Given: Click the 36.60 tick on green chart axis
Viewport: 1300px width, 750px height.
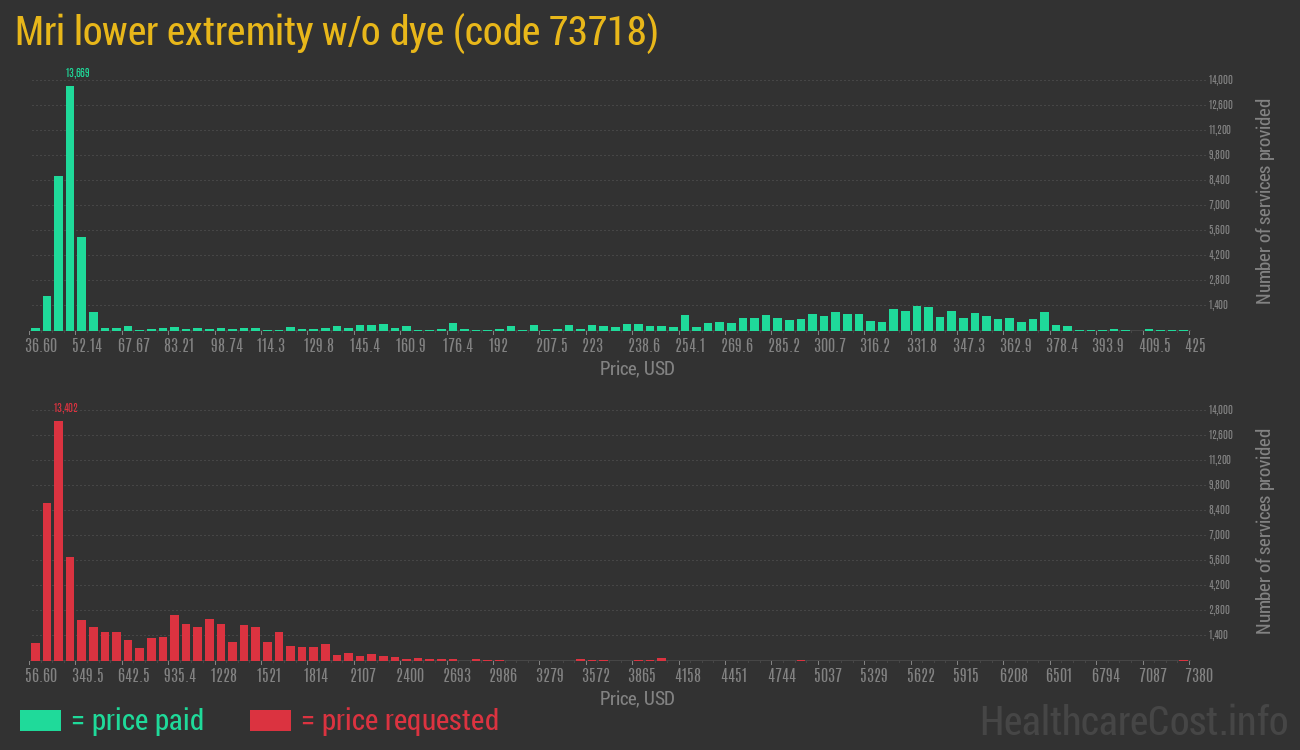Looking at the screenshot, I should click(x=41, y=346).
